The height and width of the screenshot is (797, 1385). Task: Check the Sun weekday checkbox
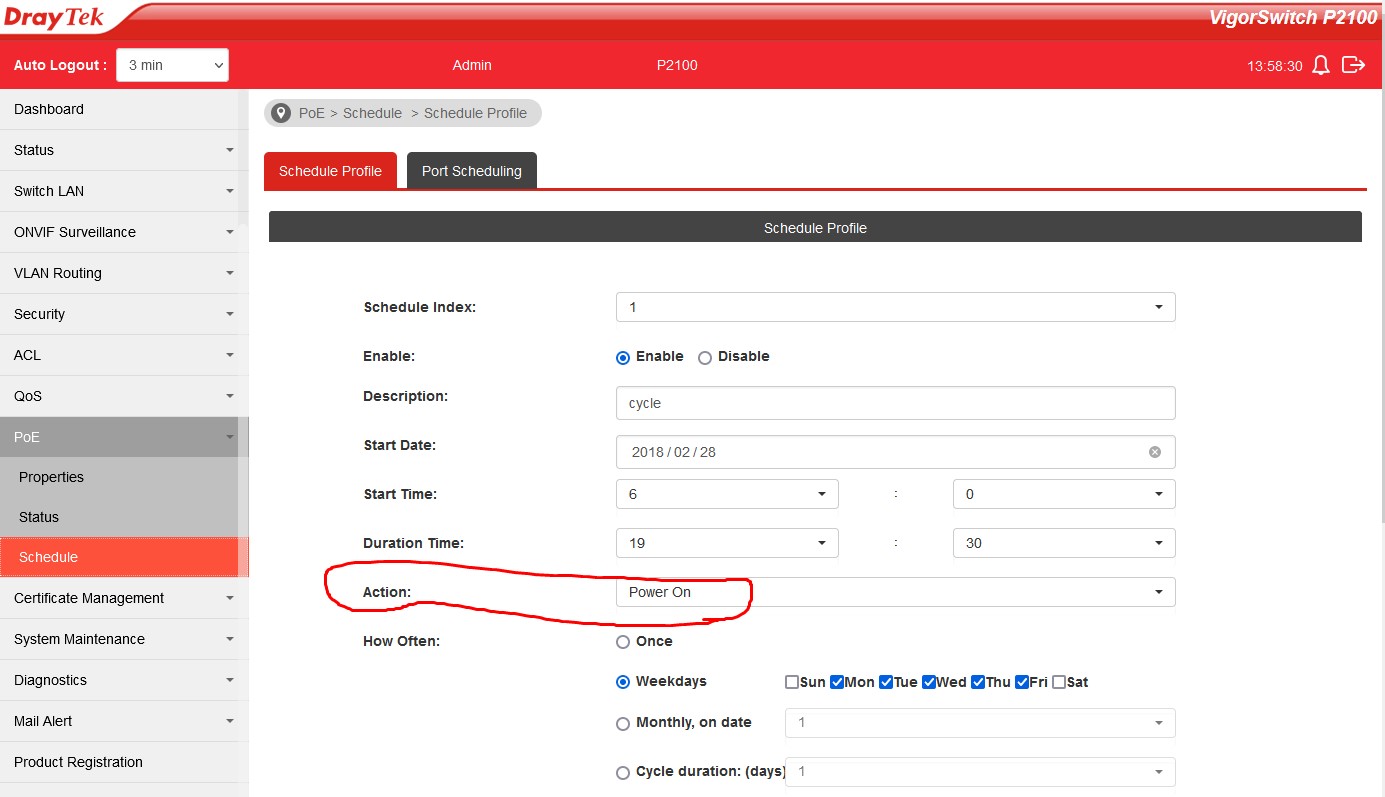pos(792,682)
